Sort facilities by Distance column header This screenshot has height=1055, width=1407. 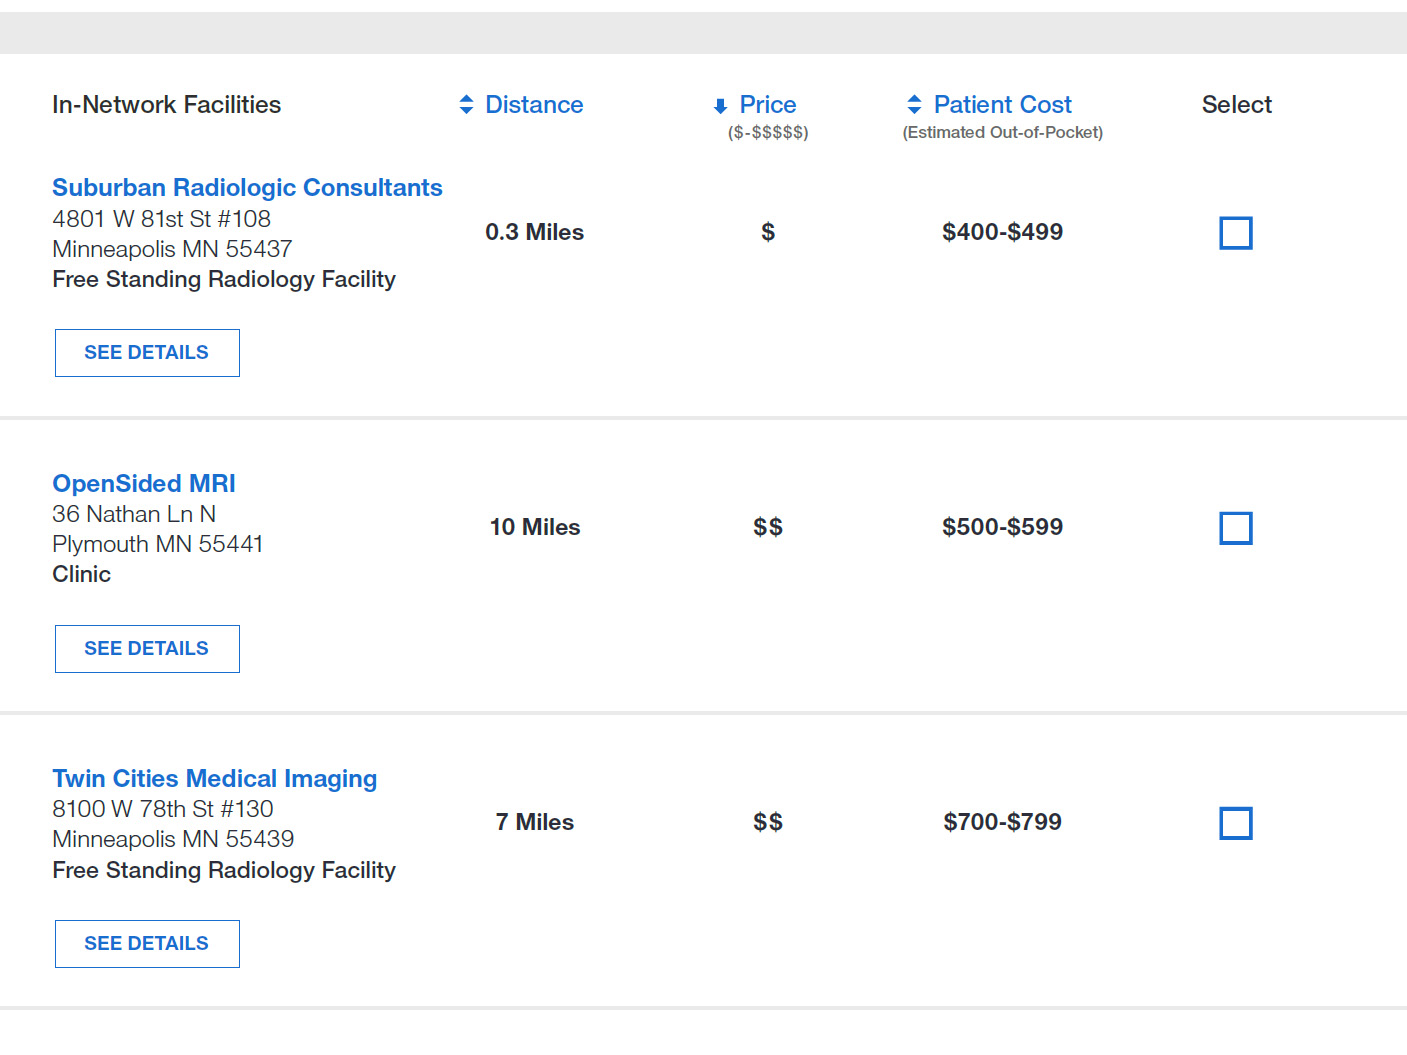pyautogui.click(x=534, y=105)
